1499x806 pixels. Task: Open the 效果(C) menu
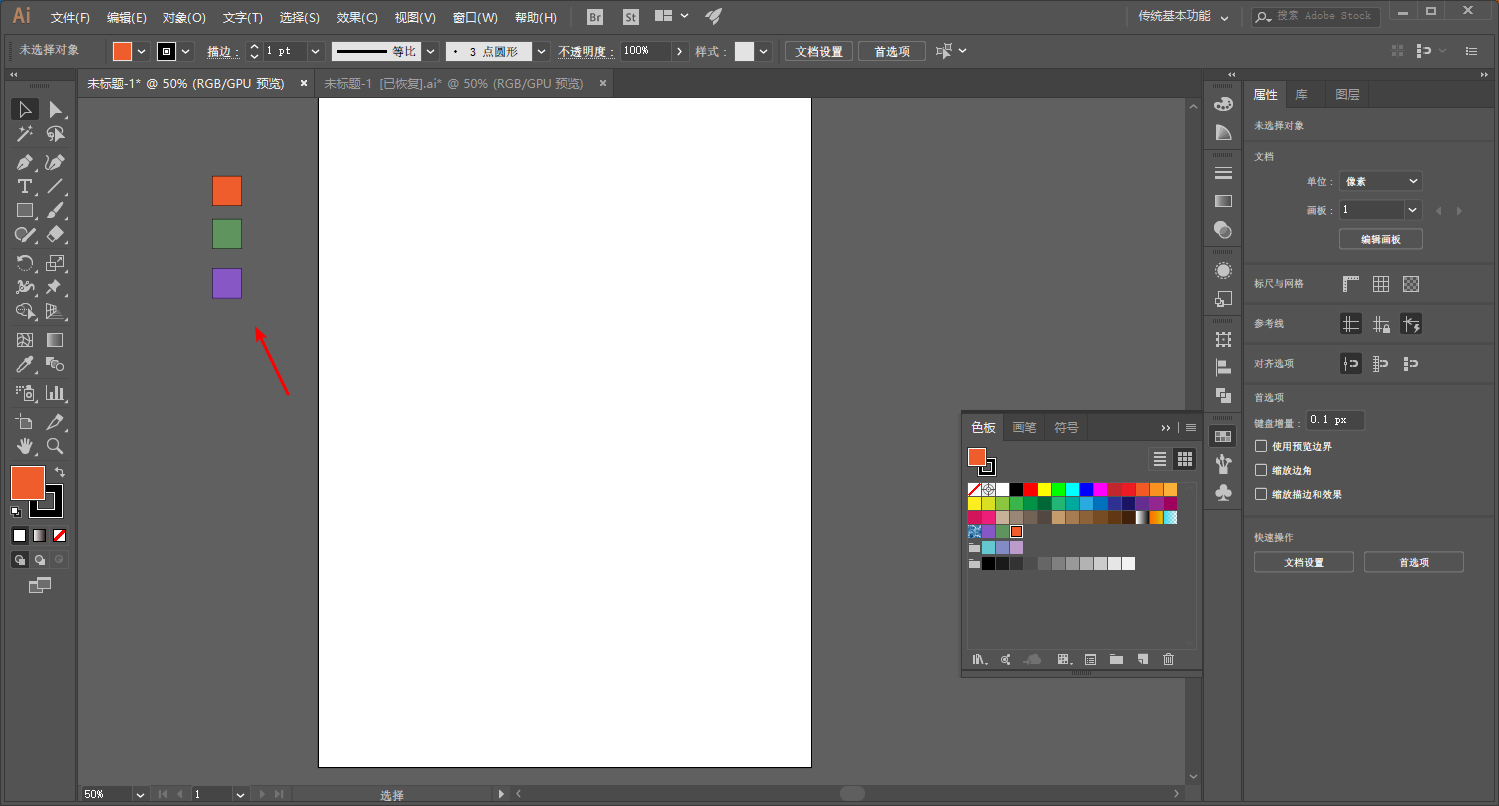pyautogui.click(x=357, y=17)
